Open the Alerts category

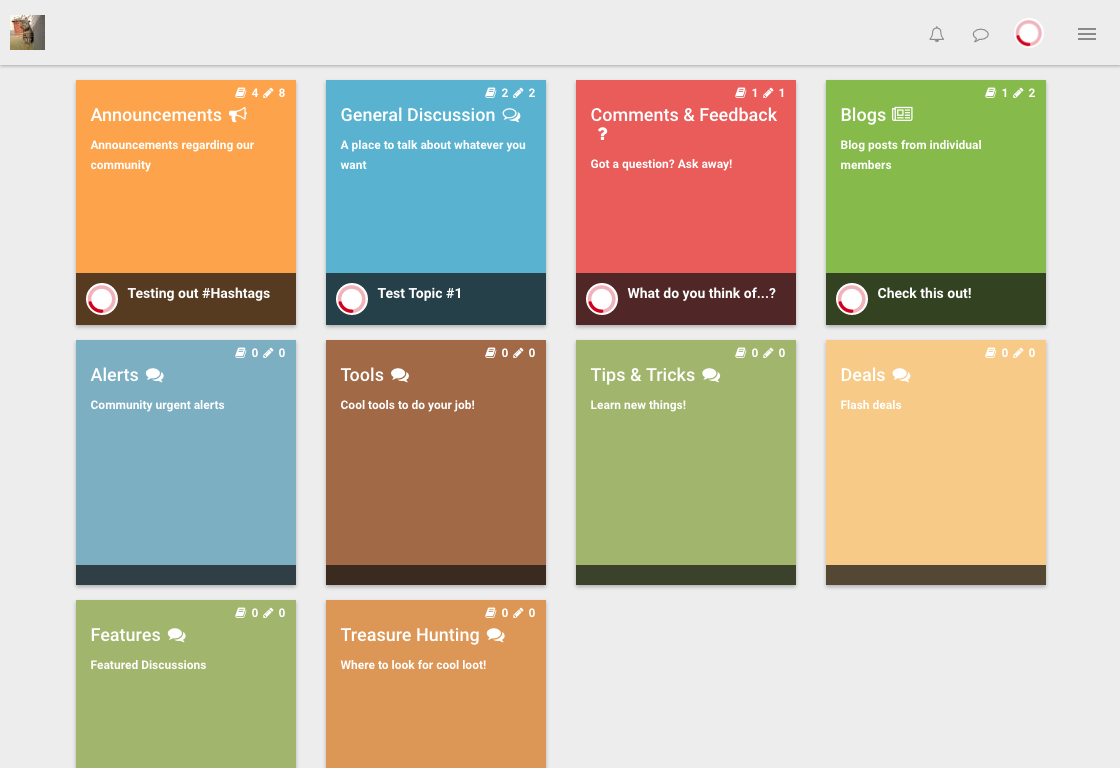(x=114, y=375)
